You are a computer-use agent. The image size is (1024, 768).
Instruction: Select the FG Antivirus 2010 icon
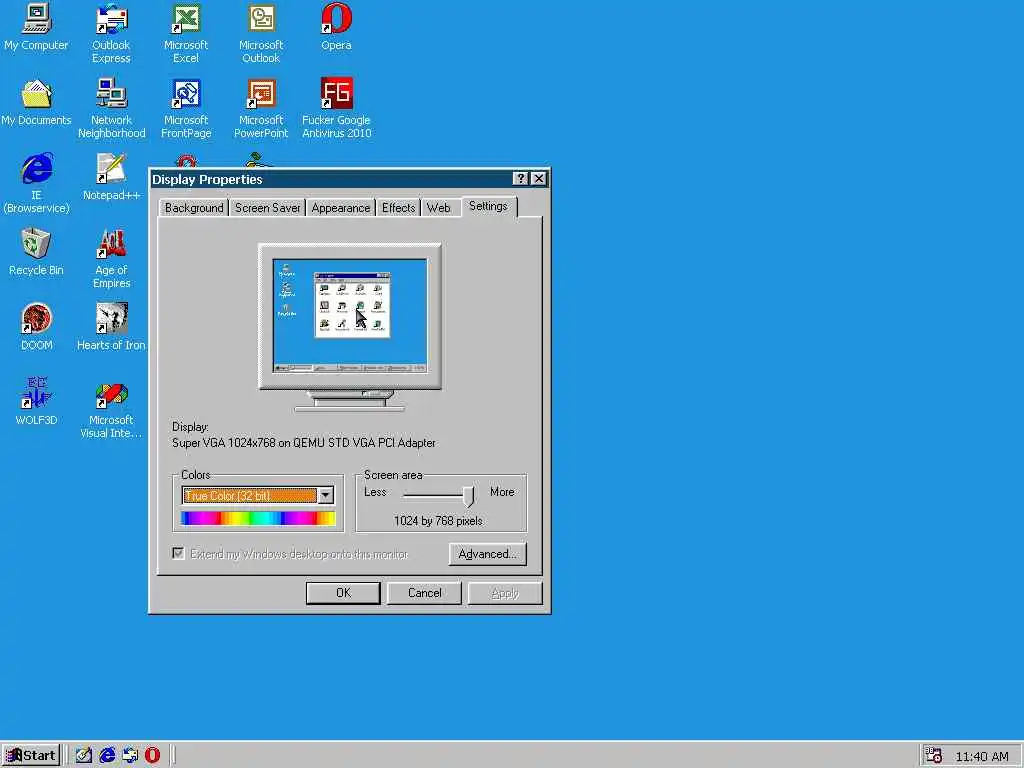(336, 108)
